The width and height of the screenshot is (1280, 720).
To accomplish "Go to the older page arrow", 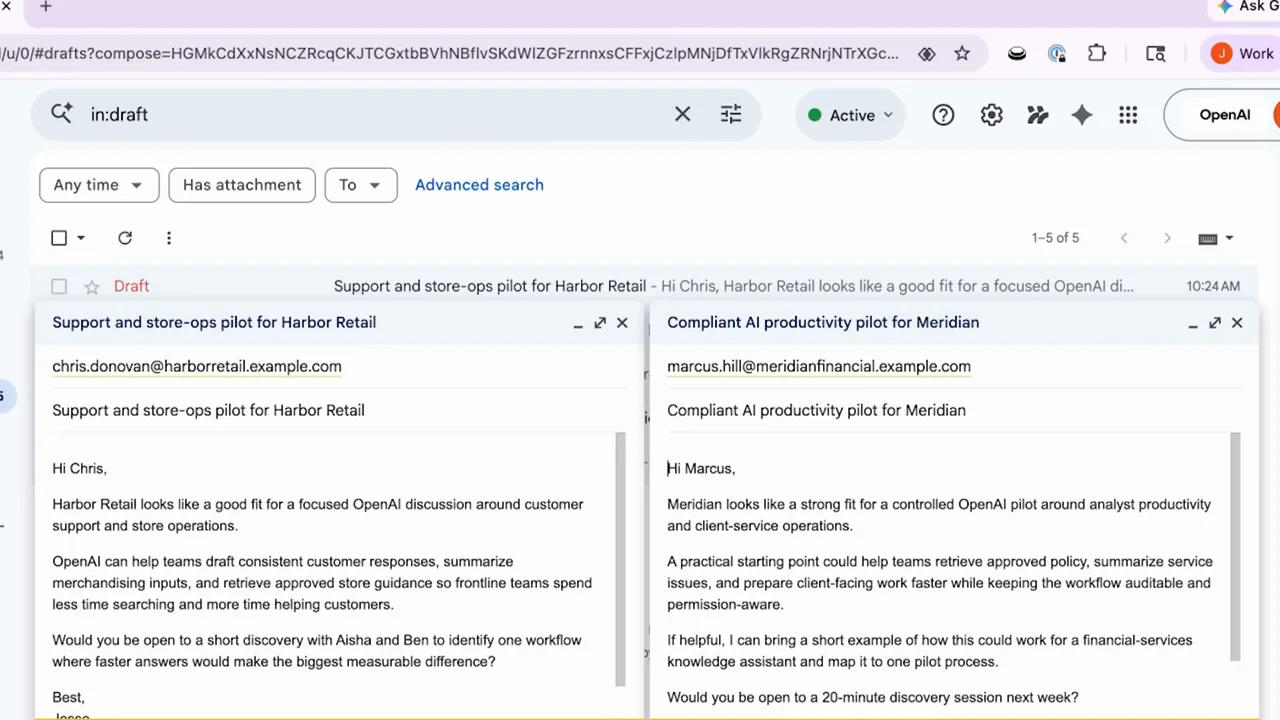I will [1167, 238].
